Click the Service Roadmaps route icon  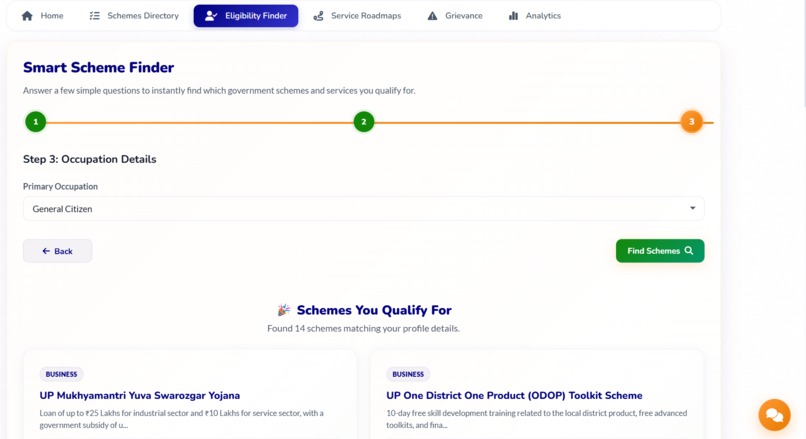point(319,16)
